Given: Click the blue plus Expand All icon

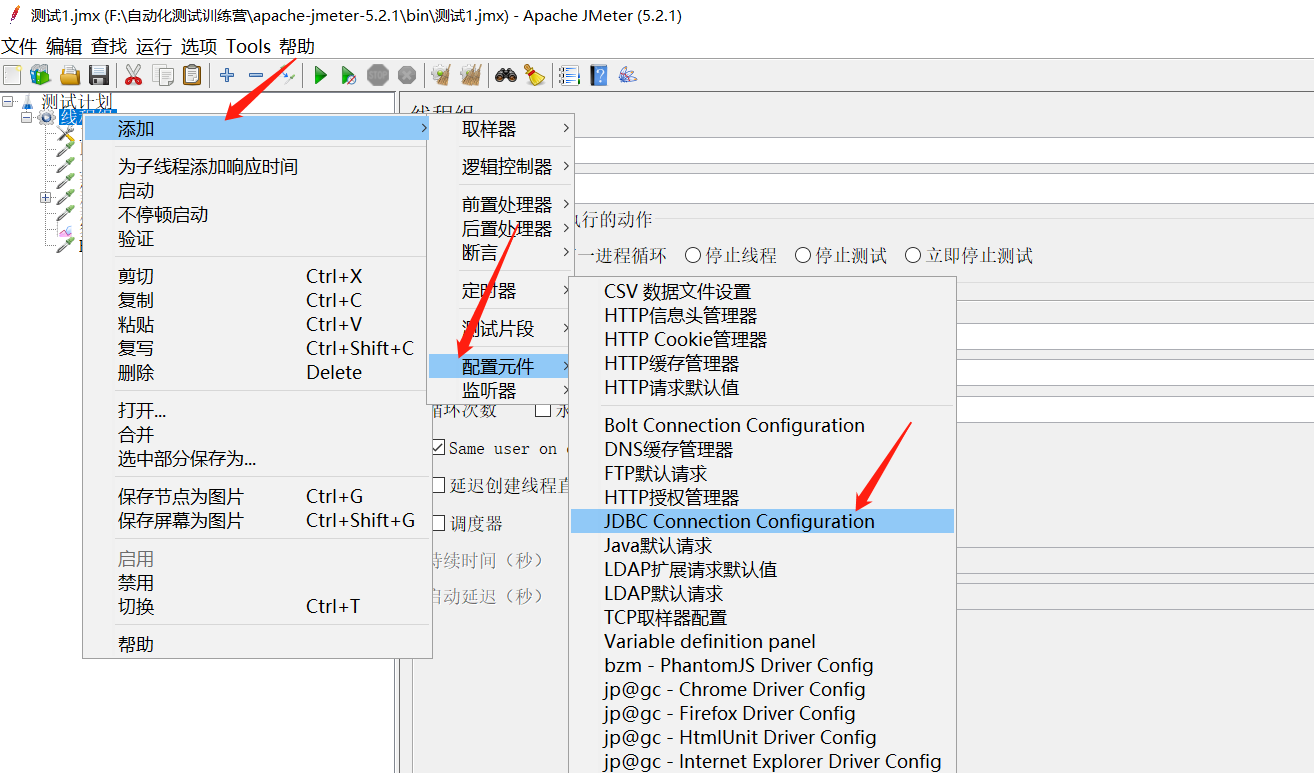Looking at the screenshot, I should [x=227, y=75].
